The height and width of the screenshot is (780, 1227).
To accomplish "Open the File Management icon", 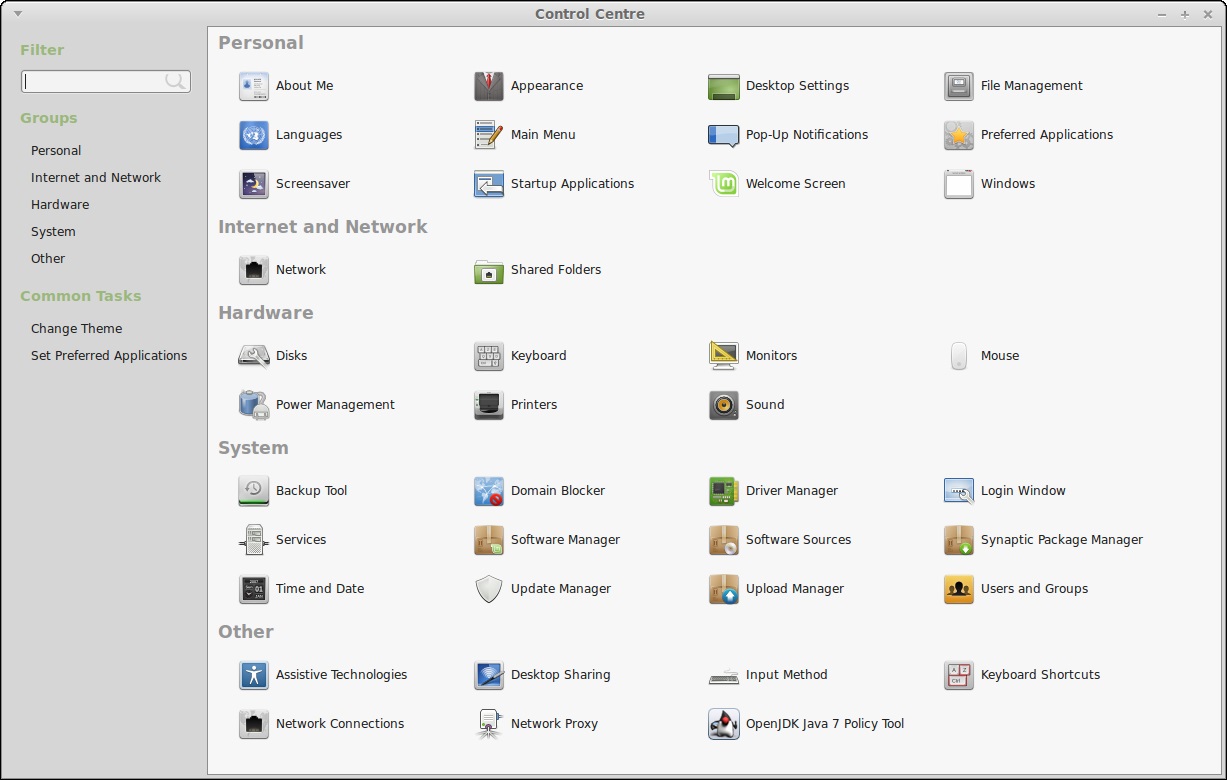I will [959, 86].
